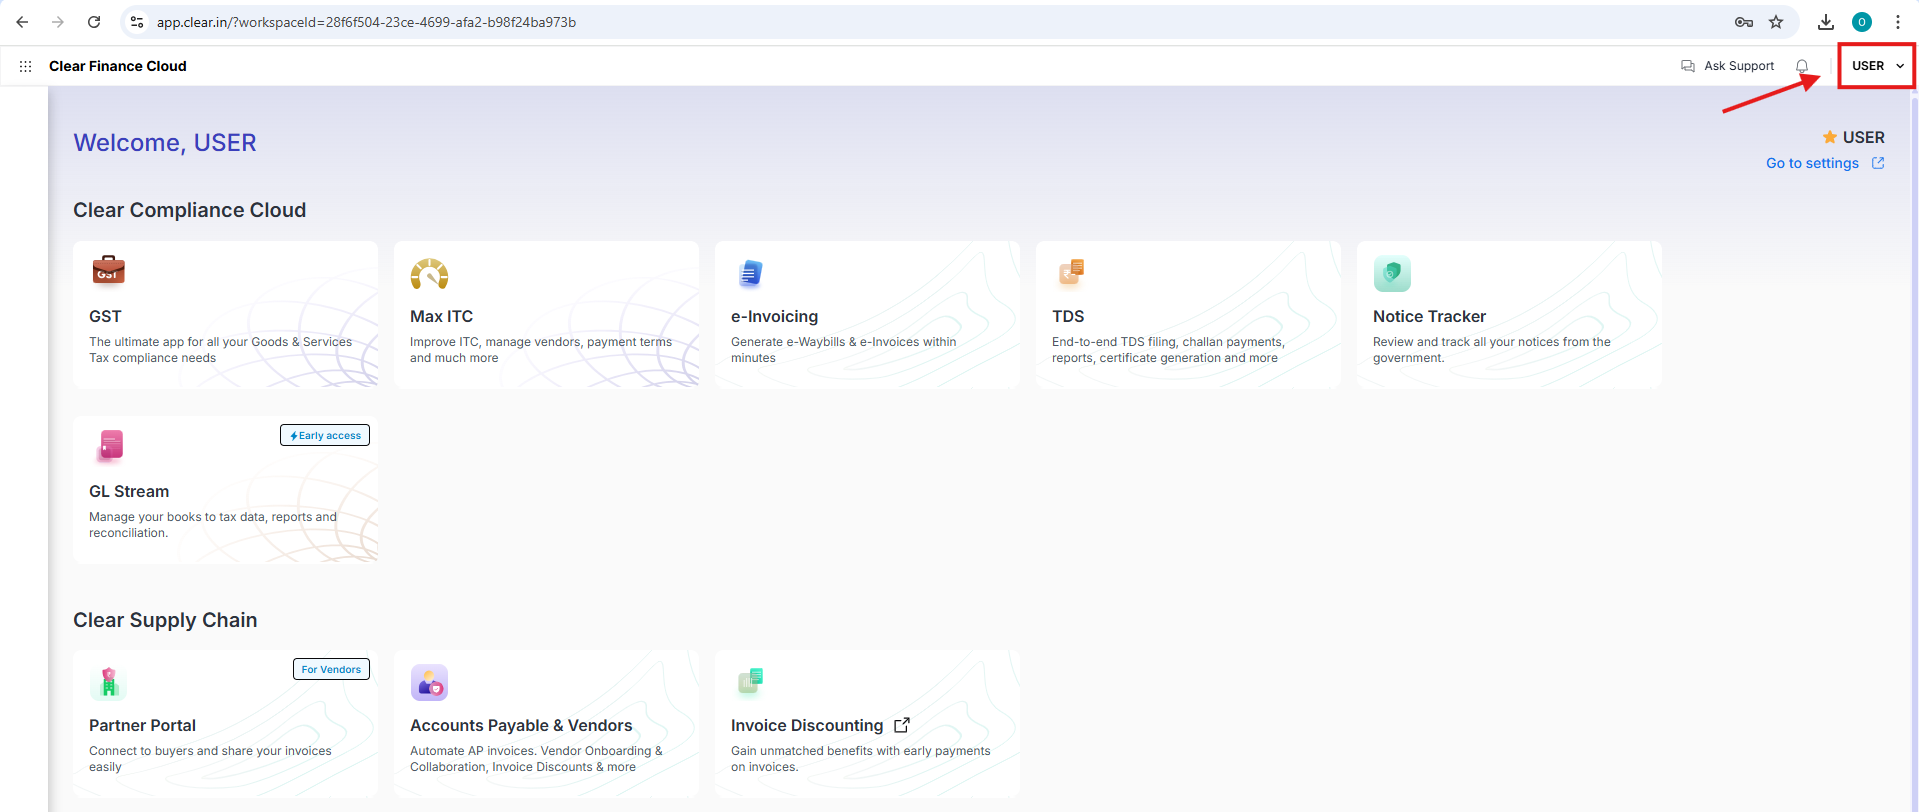1919x812 pixels.
Task: Open the browser three-dot menu
Action: point(1897,22)
